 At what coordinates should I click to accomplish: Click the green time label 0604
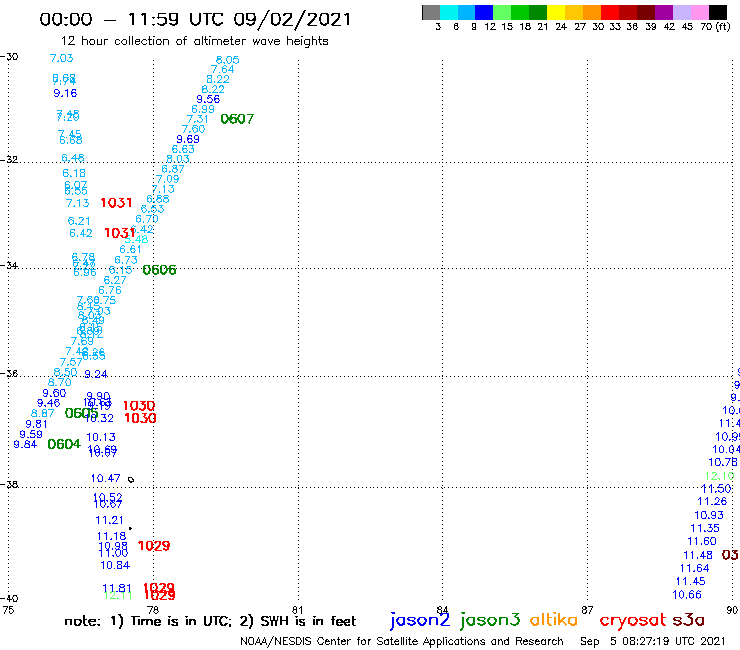click(64, 444)
